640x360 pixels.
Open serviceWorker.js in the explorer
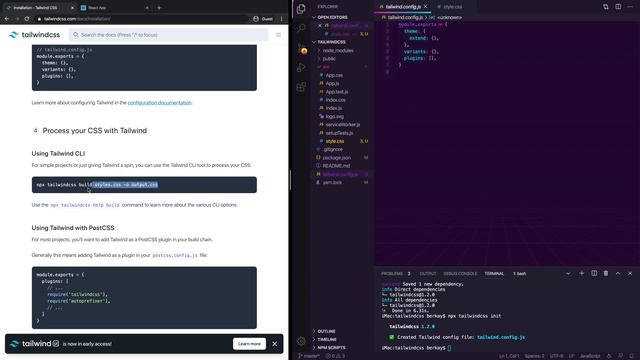pyautogui.click(x=342, y=124)
